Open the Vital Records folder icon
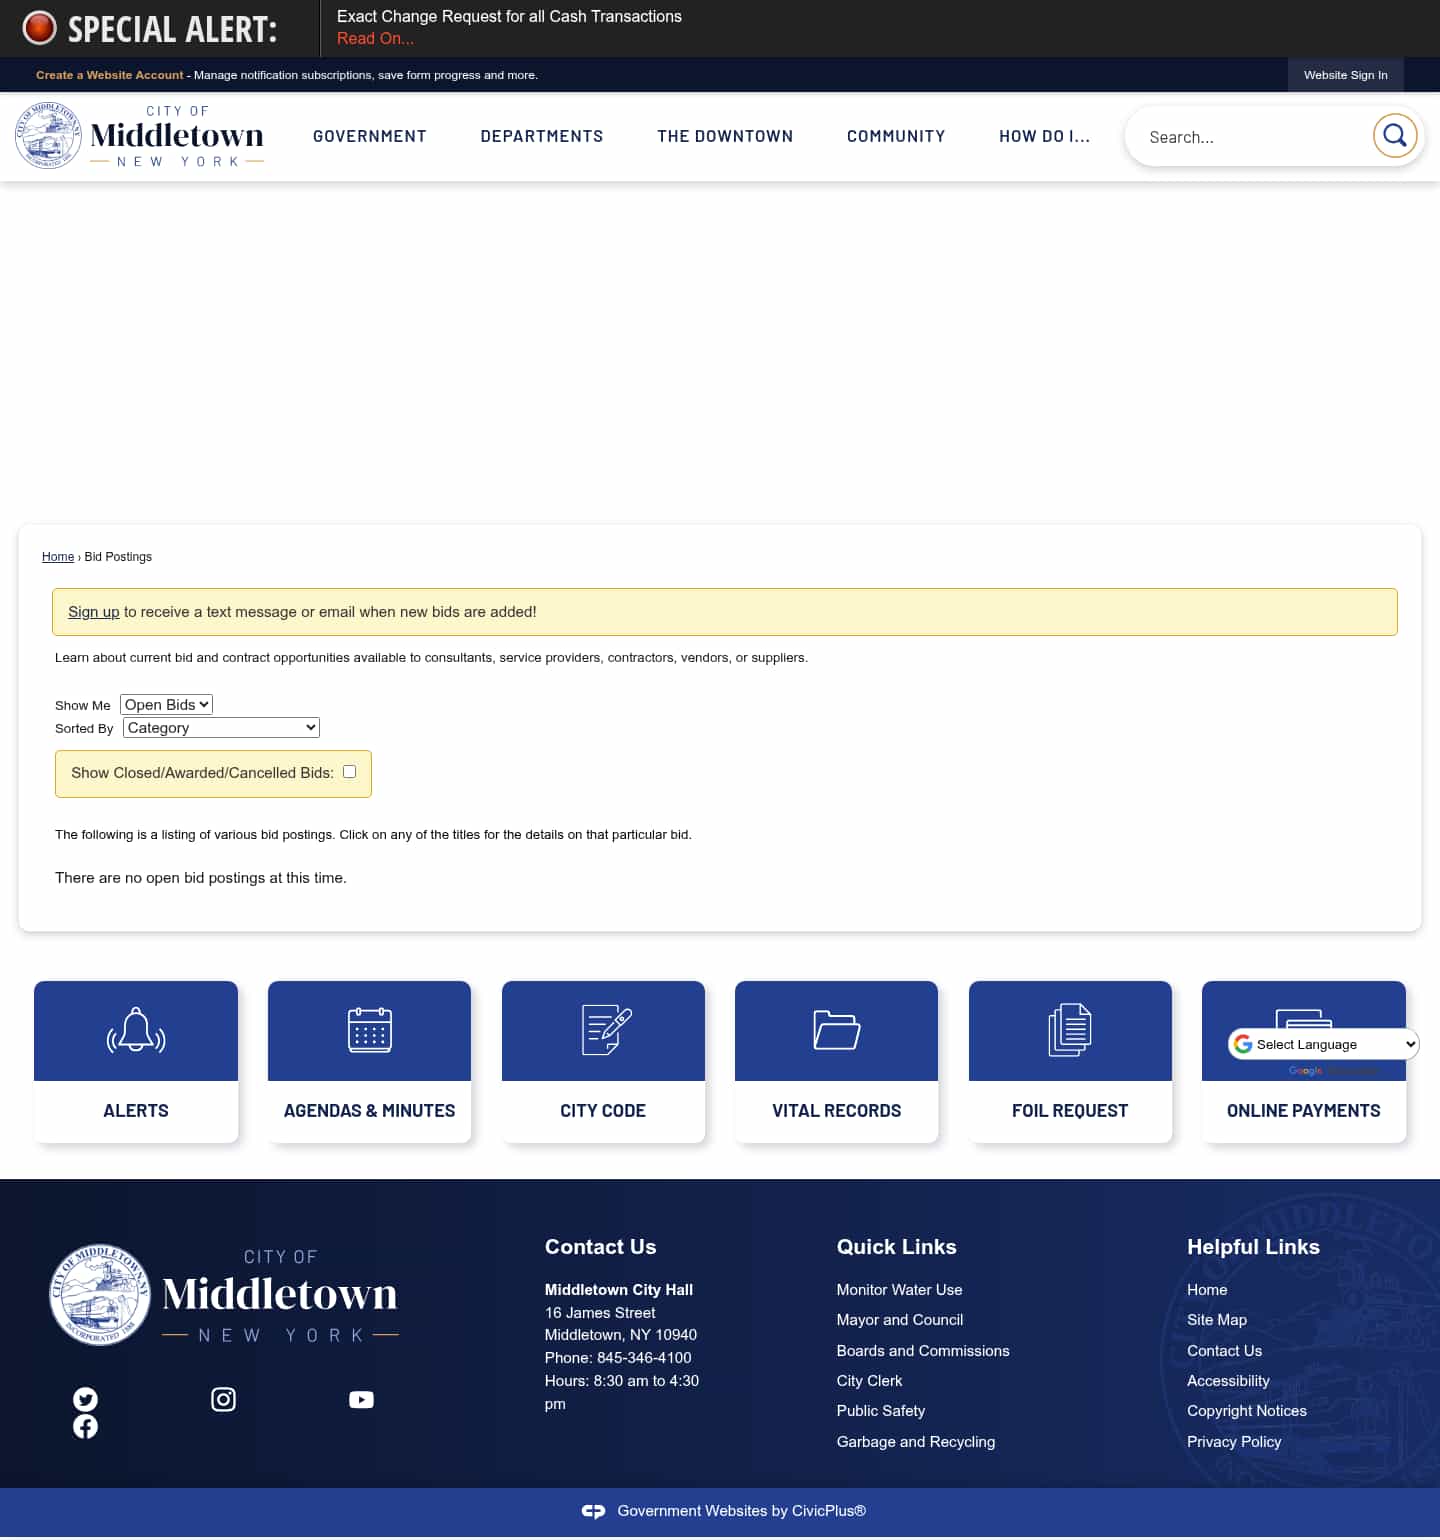 tap(836, 1031)
